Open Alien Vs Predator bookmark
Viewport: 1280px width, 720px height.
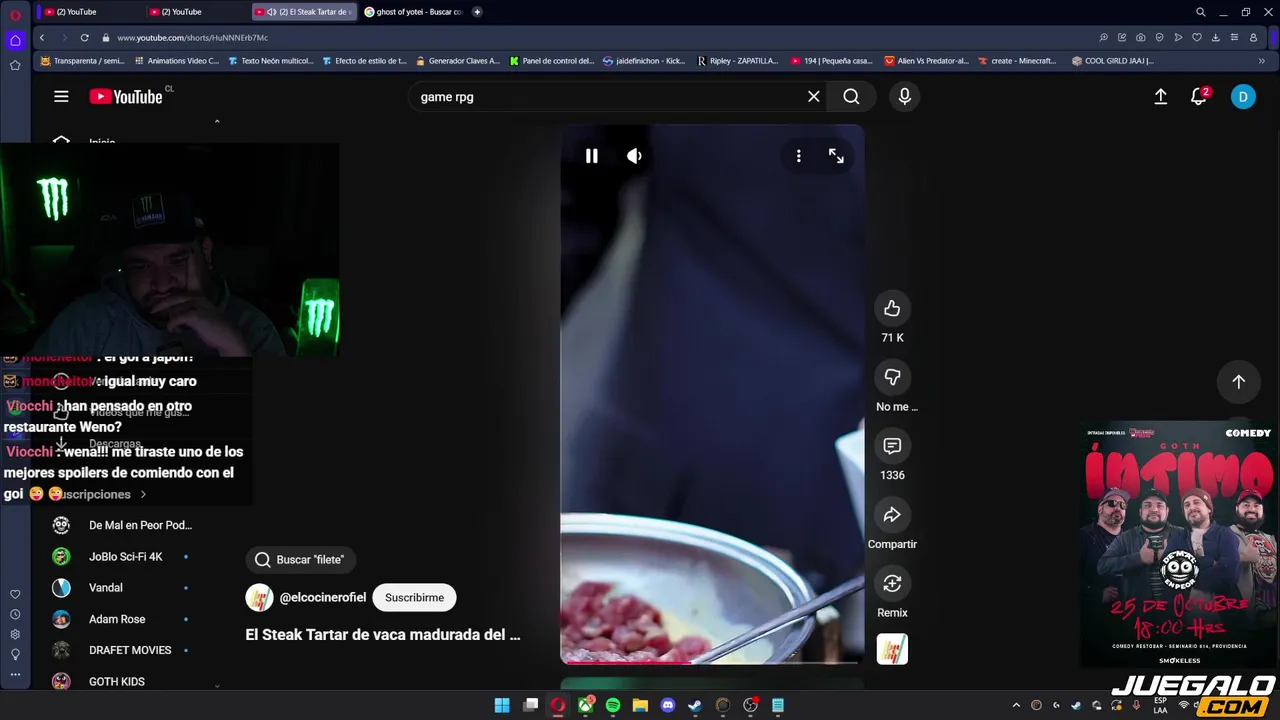click(x=926, y=61)
